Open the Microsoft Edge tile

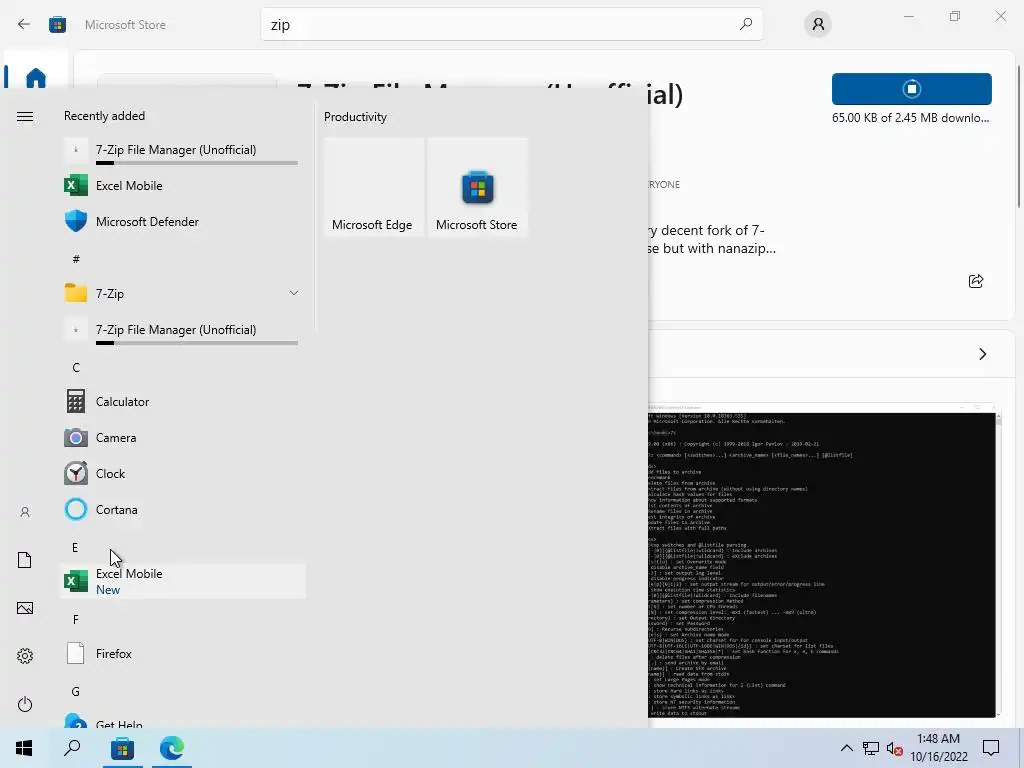tap(374, 187)
